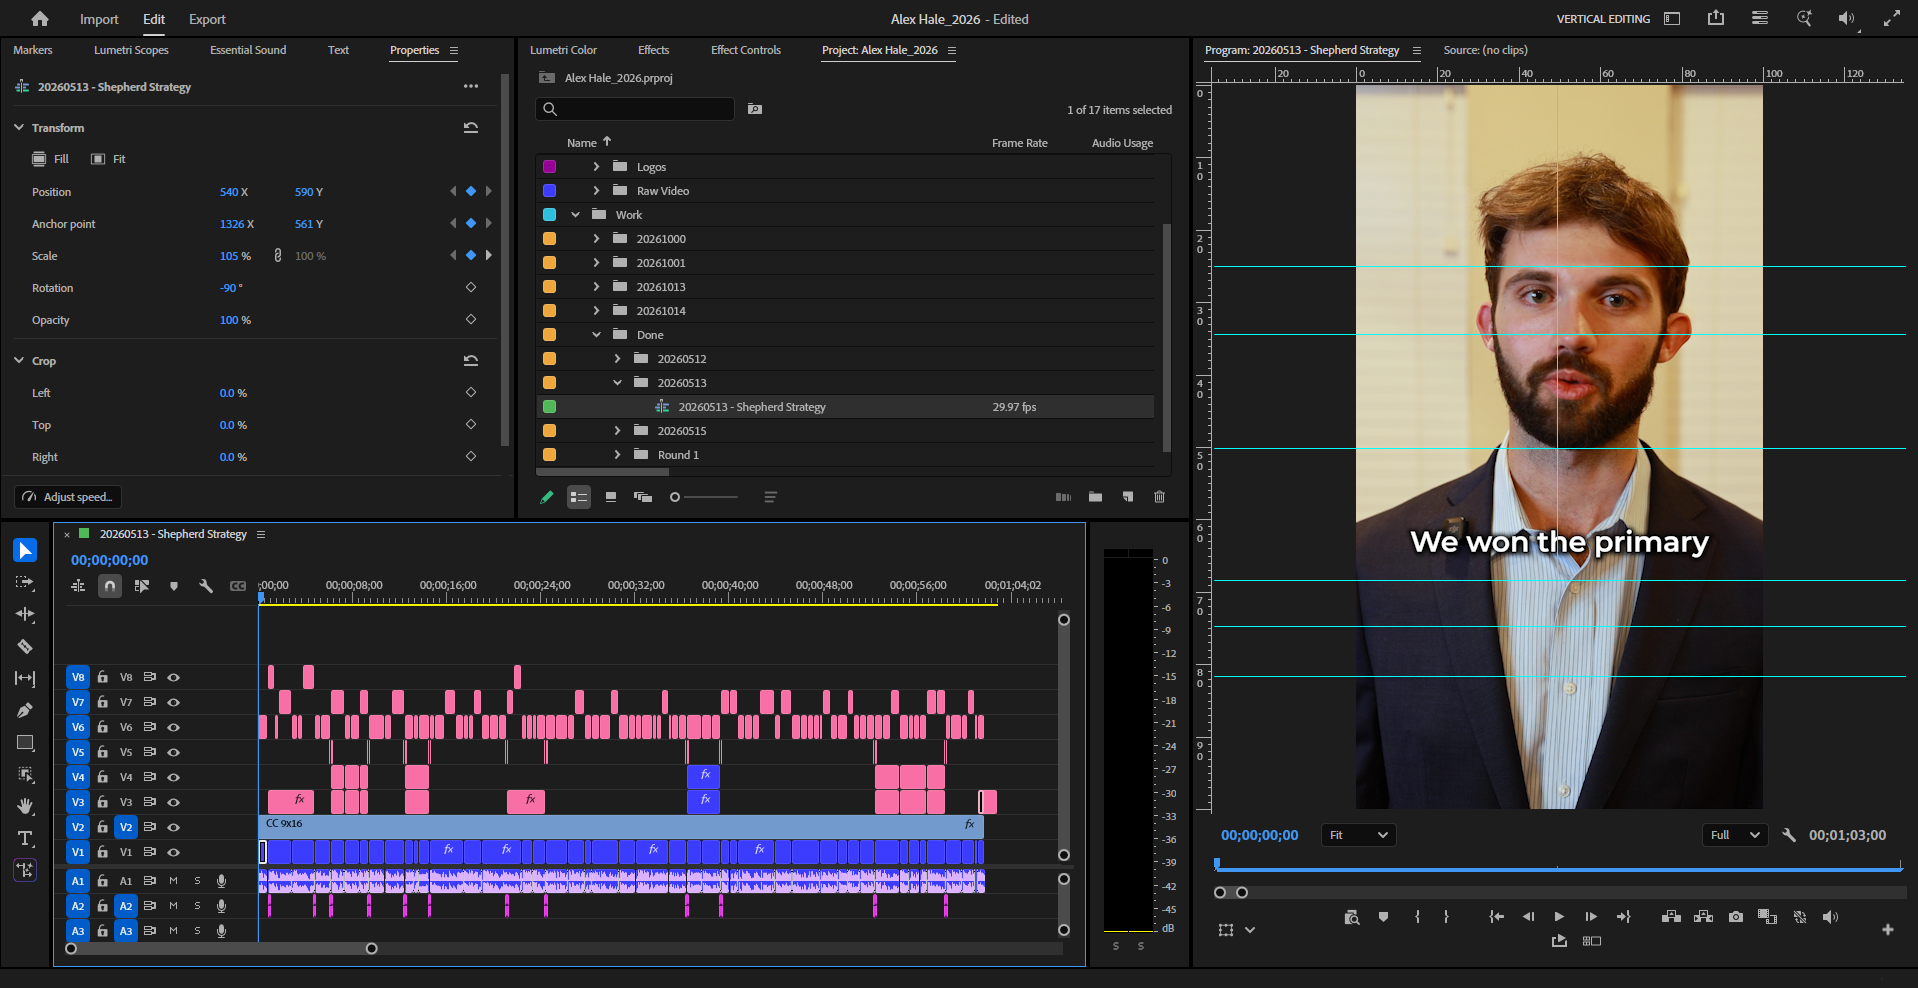The height and width of the screenshot is (988, 1918).
Task: Toggle V8 track output eye
Action: [173, 677]
